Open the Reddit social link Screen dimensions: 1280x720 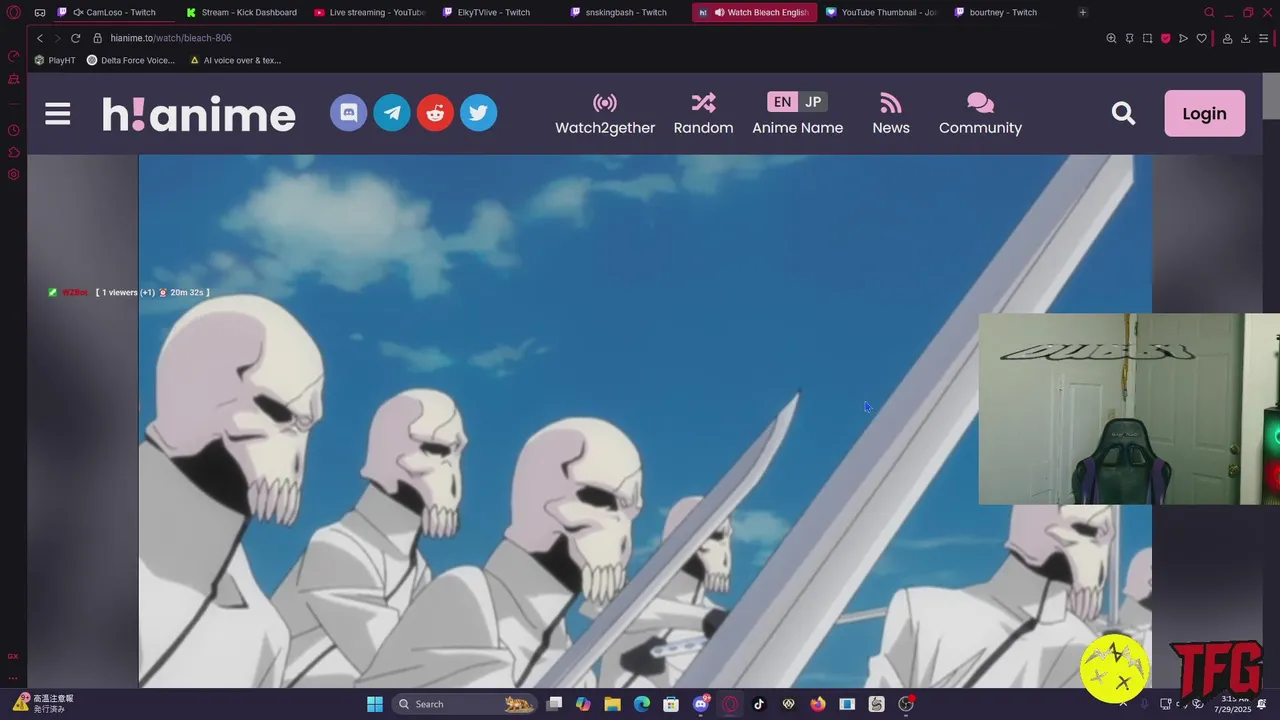435,113
